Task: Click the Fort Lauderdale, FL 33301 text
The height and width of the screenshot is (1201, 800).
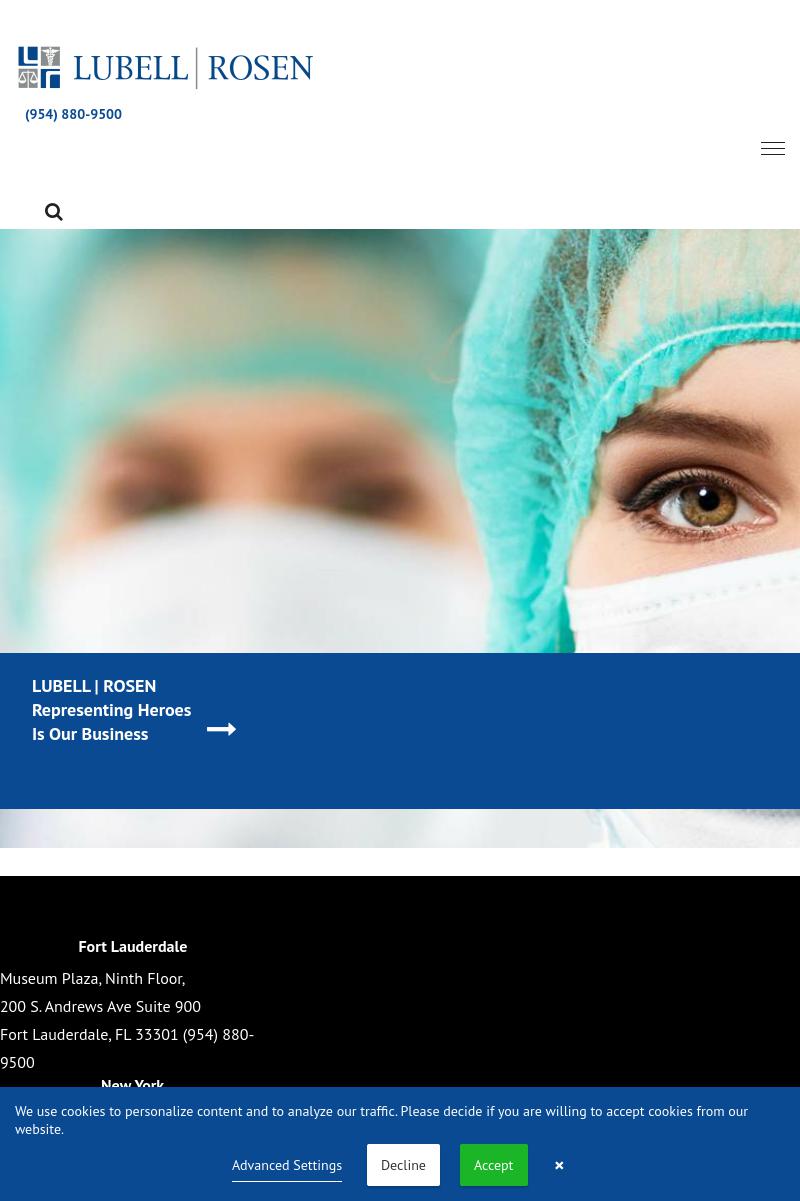Action: [89, 1034]
